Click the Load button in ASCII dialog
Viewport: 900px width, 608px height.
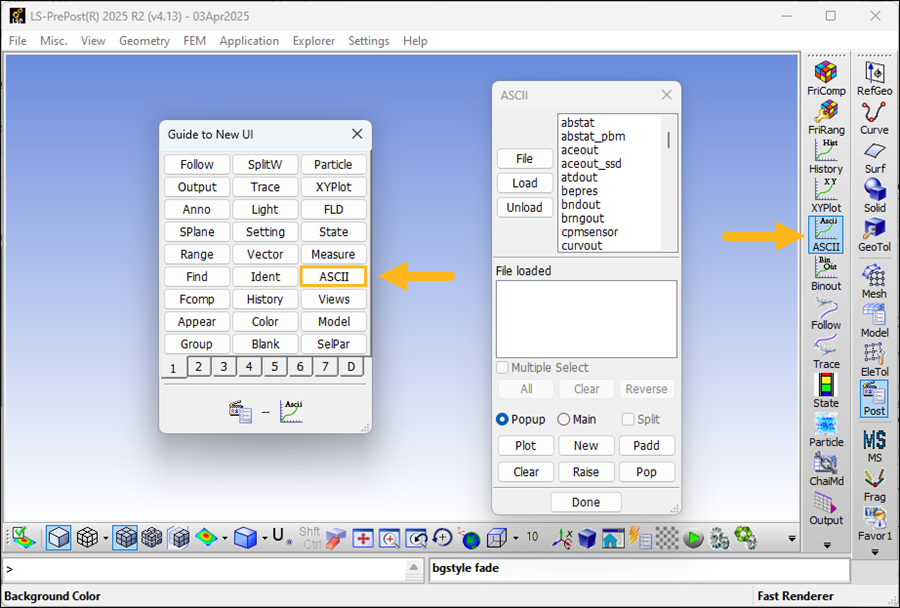click(x=525, y=183)
